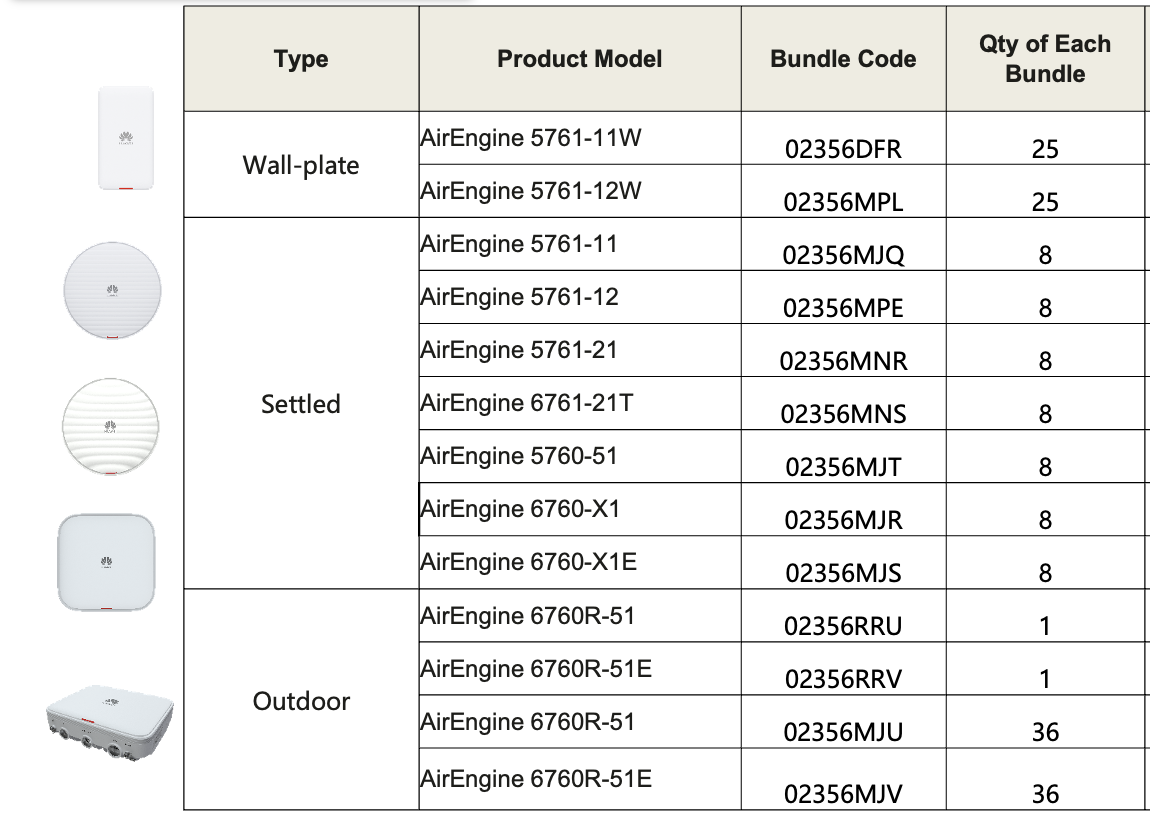Click the round wavy-pattern access point image
Screen dimensions: 1150x818
click(x=110, y=426)
